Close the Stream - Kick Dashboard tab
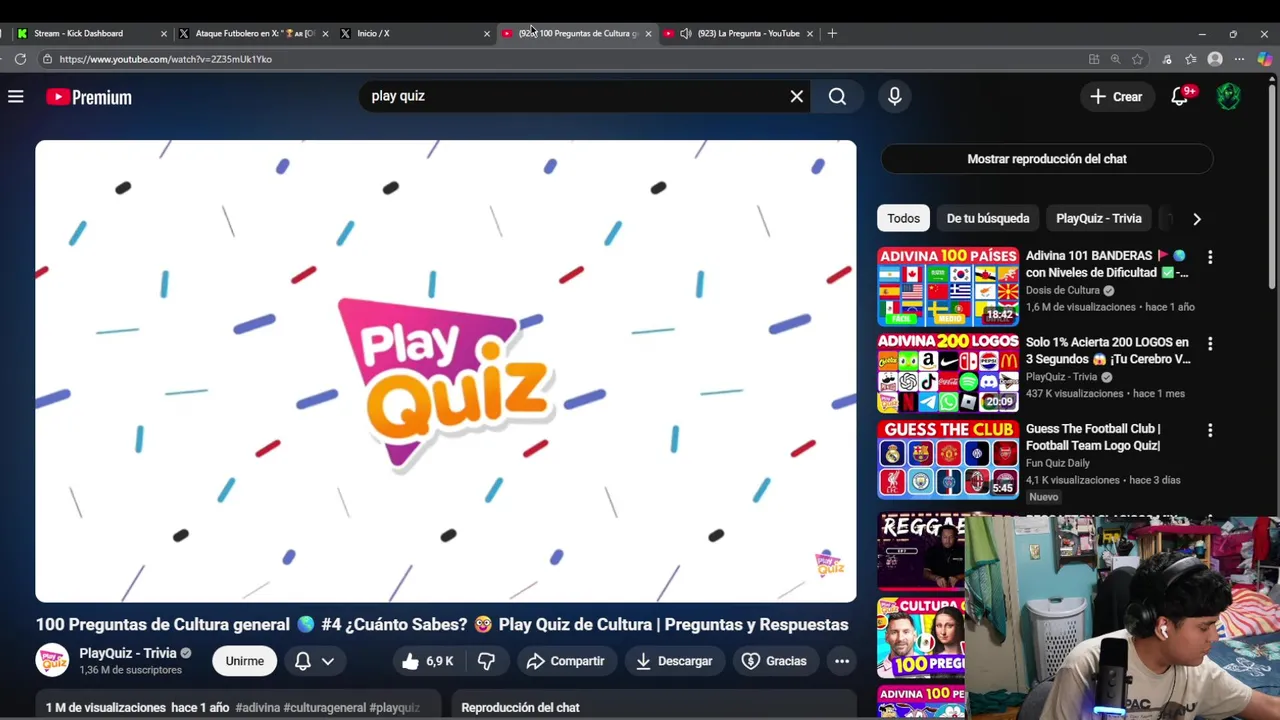 click(x=164, y=33)
